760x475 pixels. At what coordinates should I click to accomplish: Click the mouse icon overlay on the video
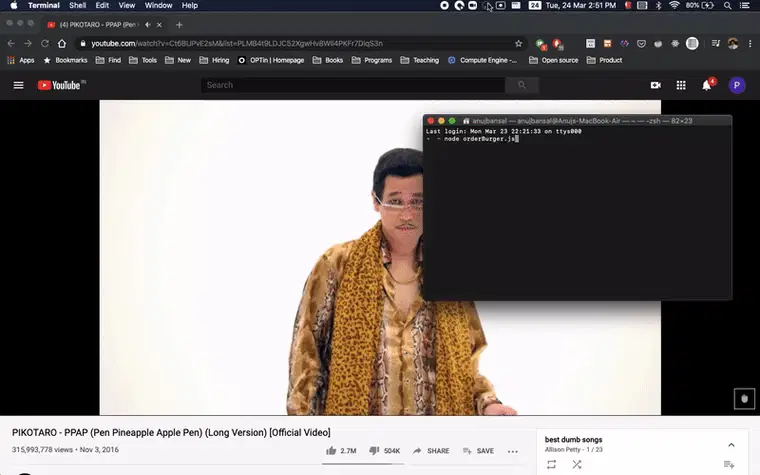coord(744,399)
